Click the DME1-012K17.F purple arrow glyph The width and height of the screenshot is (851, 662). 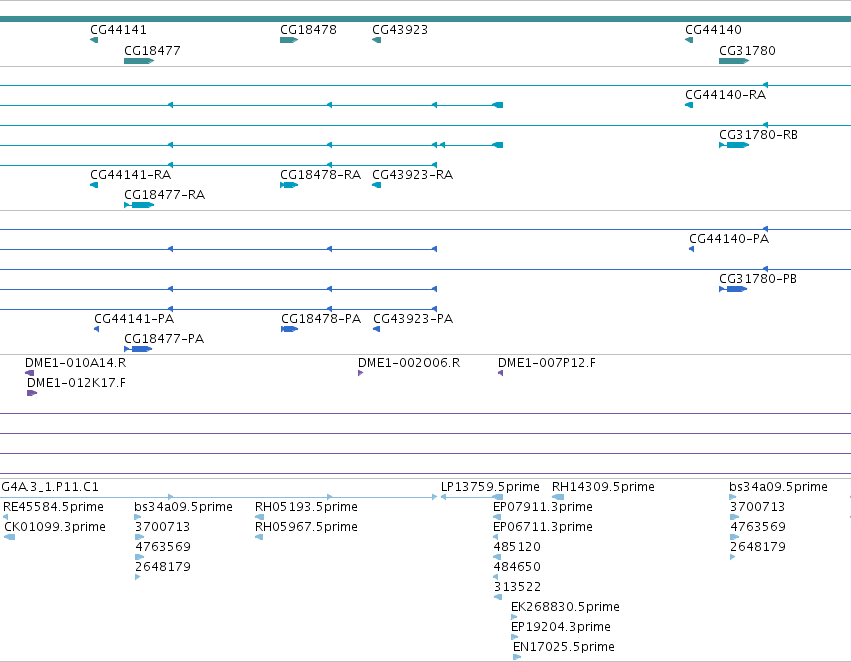[x=32, y=393]
